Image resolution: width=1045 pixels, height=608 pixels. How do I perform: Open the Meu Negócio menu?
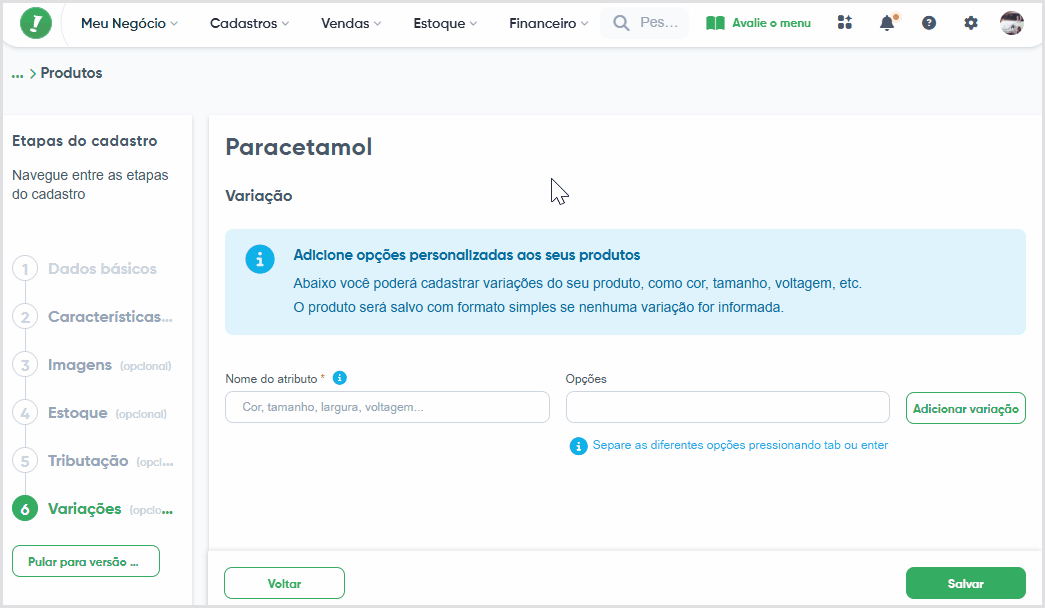click(129, 23)
